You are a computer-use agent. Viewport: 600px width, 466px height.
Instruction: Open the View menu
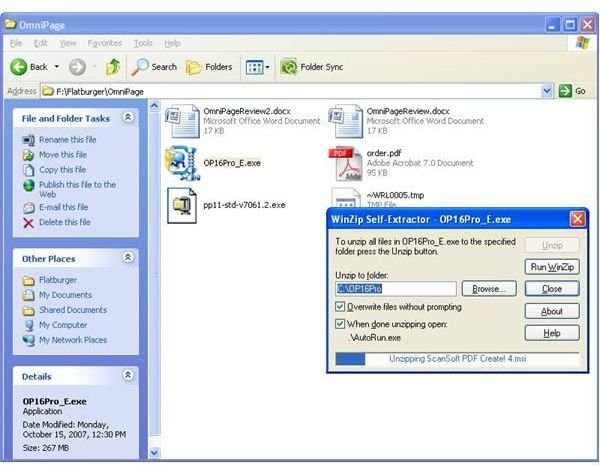[68, 43]
